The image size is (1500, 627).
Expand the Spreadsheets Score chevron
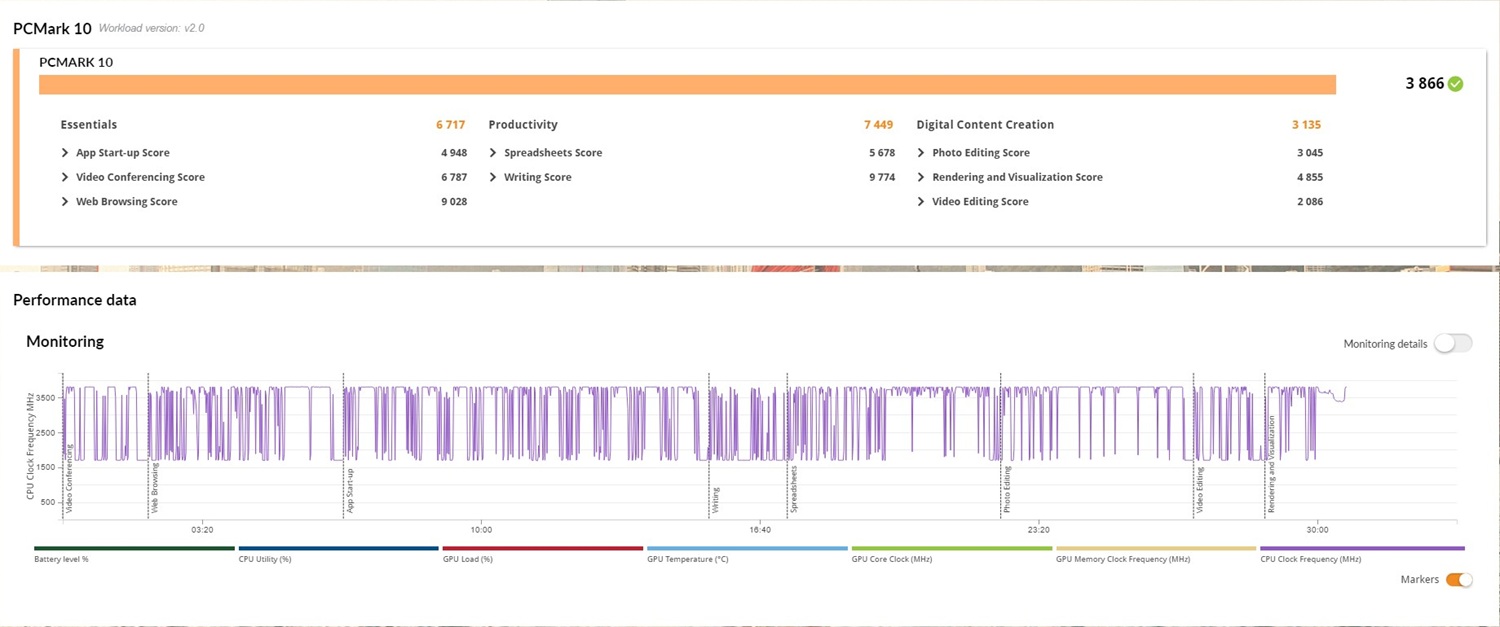click(x=494, y=153)
